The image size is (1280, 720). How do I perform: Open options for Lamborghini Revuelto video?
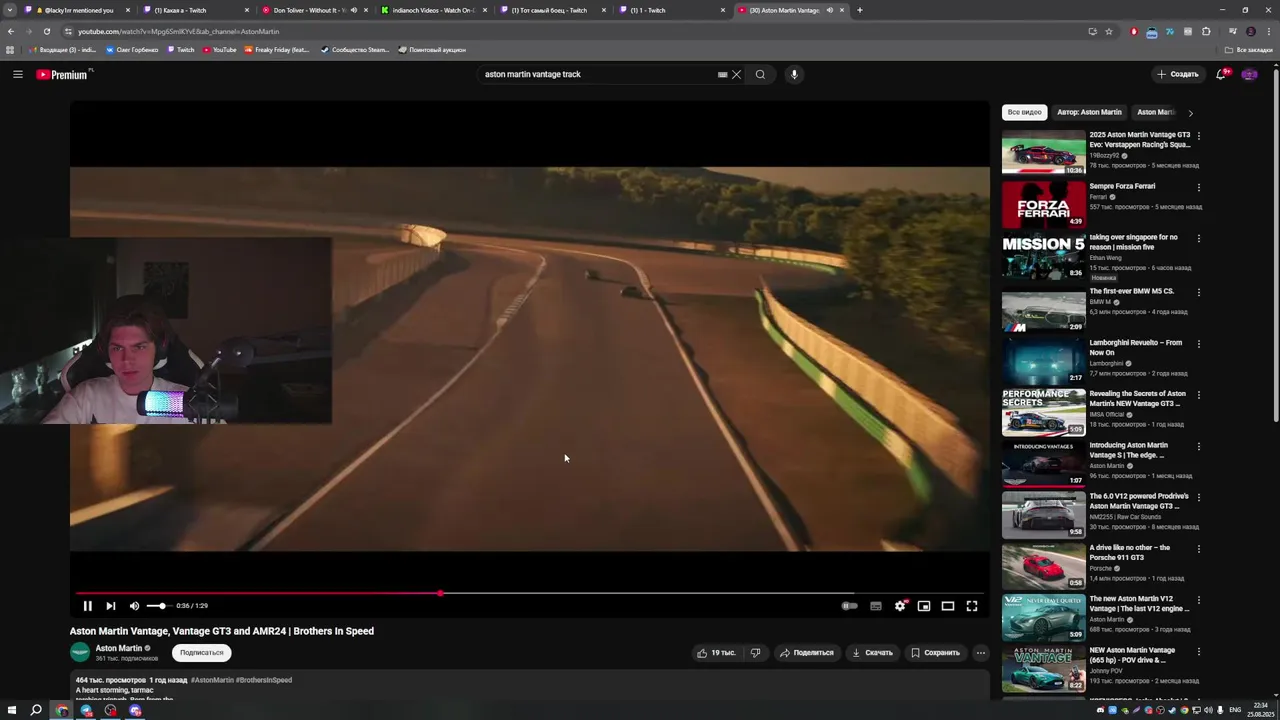point(1198,344)
